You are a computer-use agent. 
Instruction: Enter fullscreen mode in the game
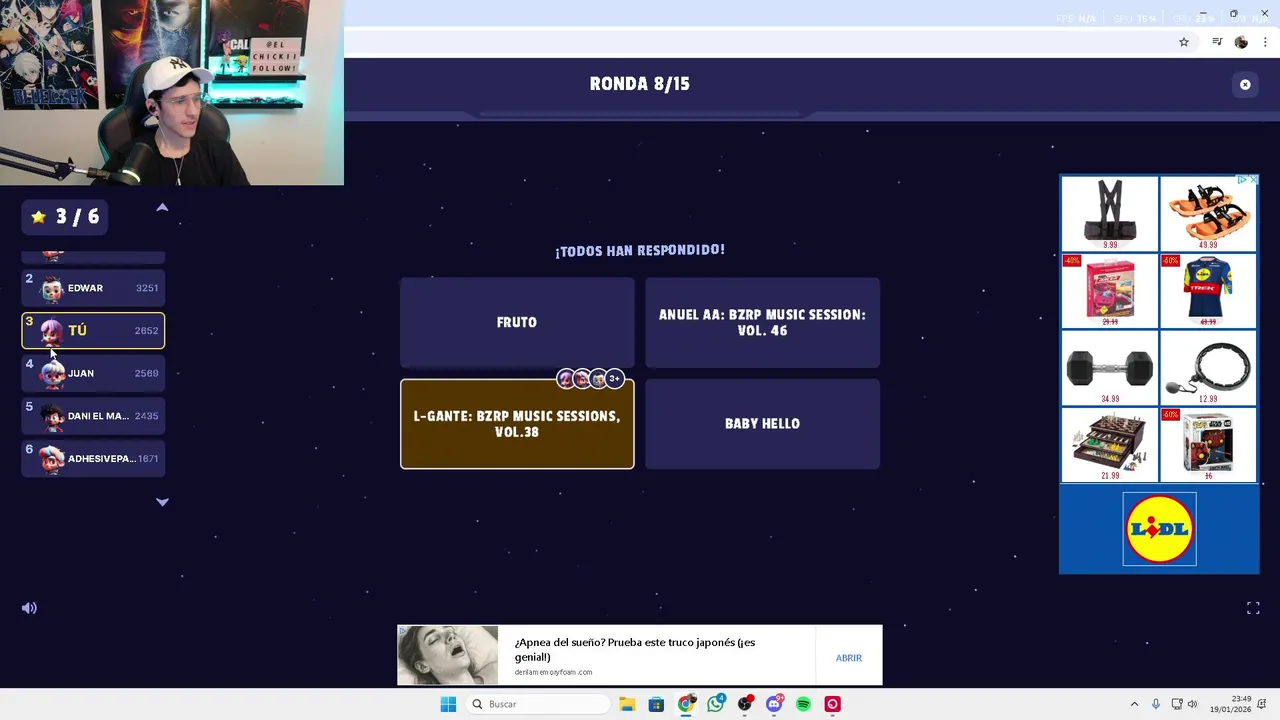(x=1253, y=608)
